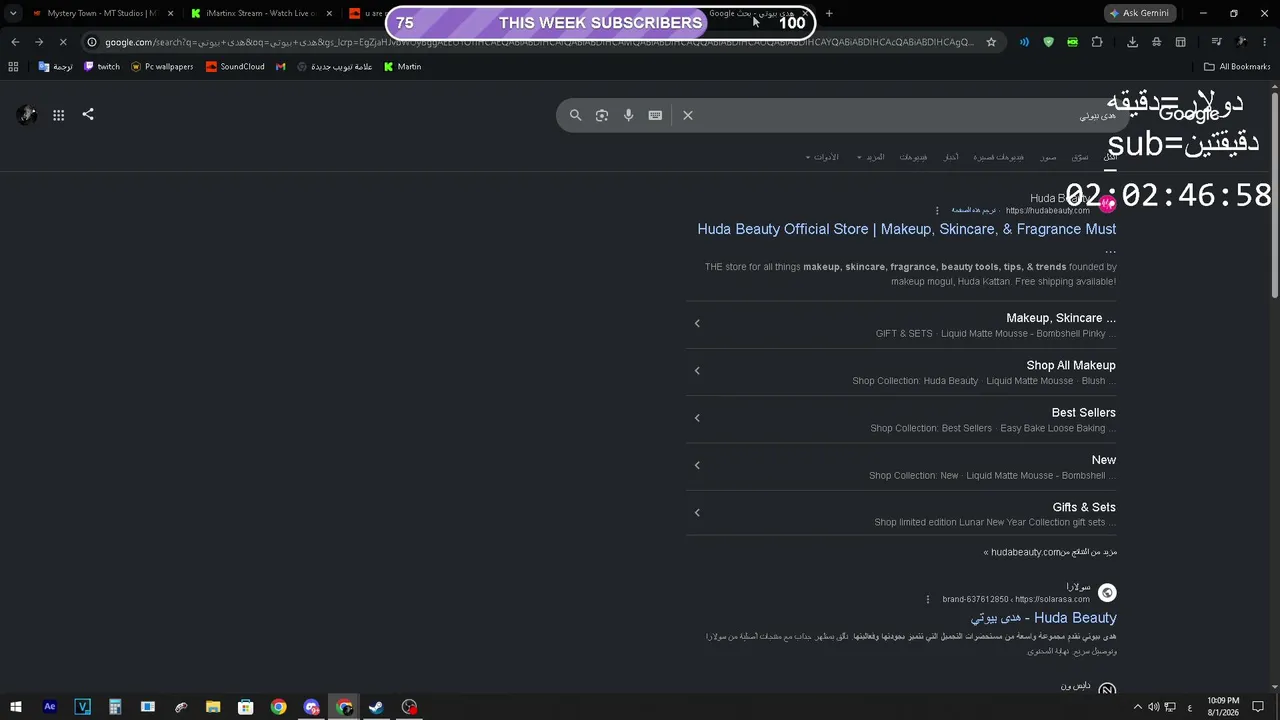1280x720 pixels.
Task: Open Google Lens image search
Action: click(602, 115)
